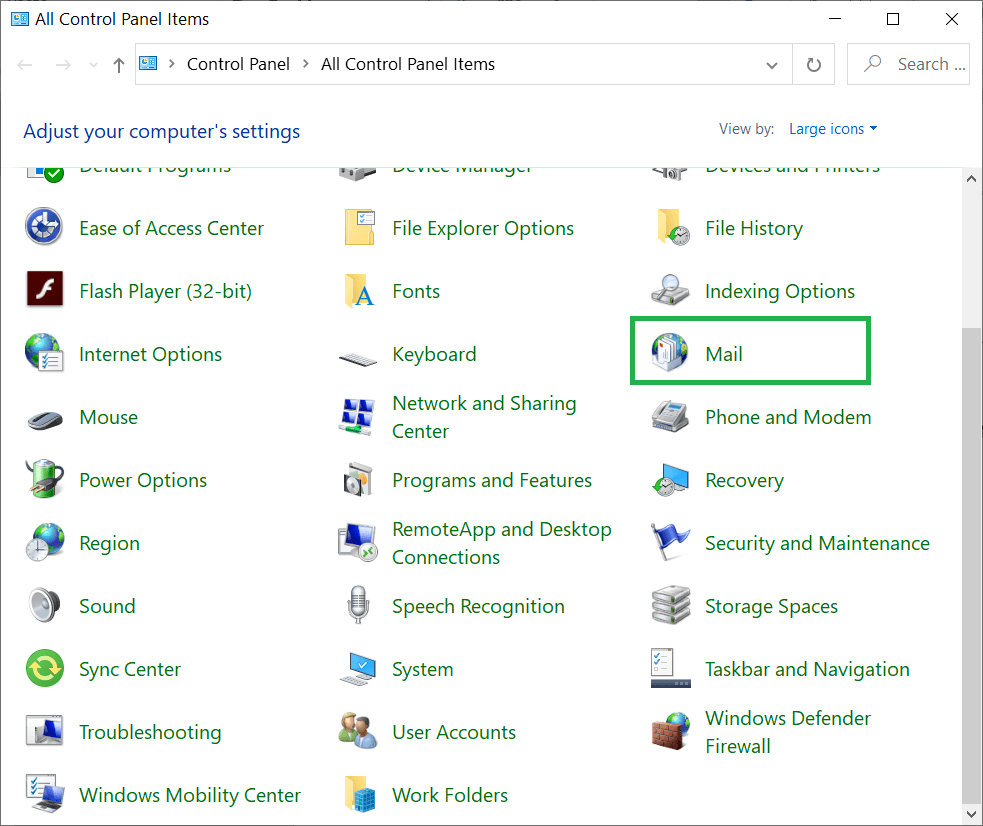Click the Programs and Features label
Screen dimensions: 983x826
[492, 481]
